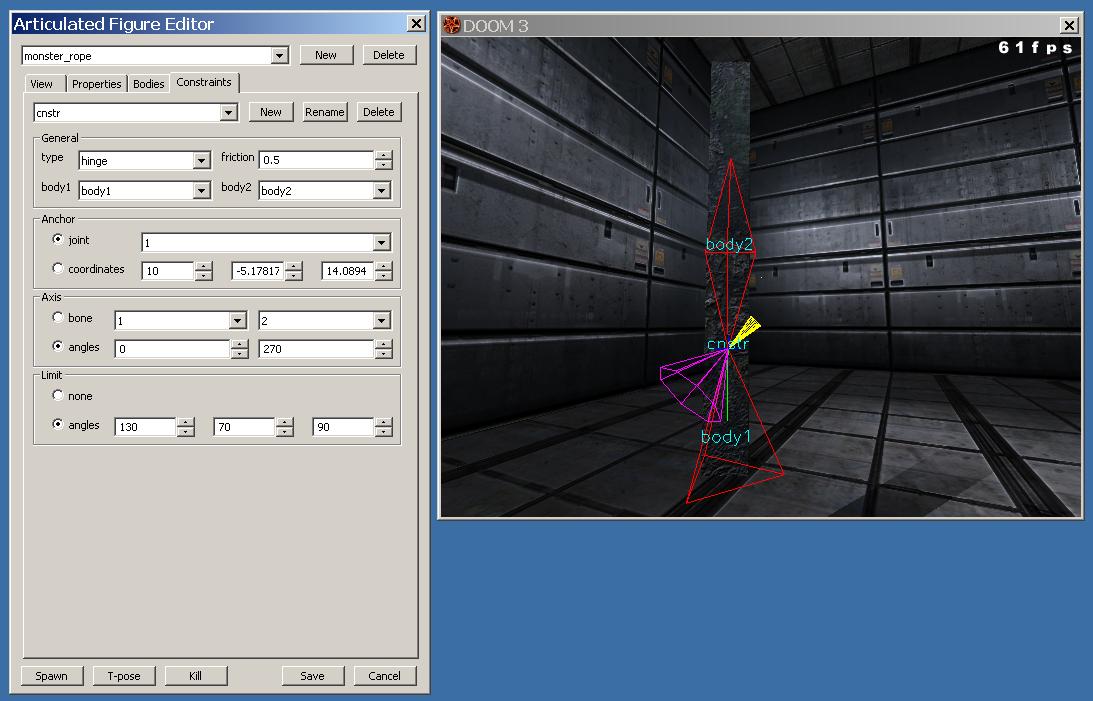This screenshot has width=1093, height=701.
Task: Adjust the friction spinner arrows
Action: [x=383, y=160]
